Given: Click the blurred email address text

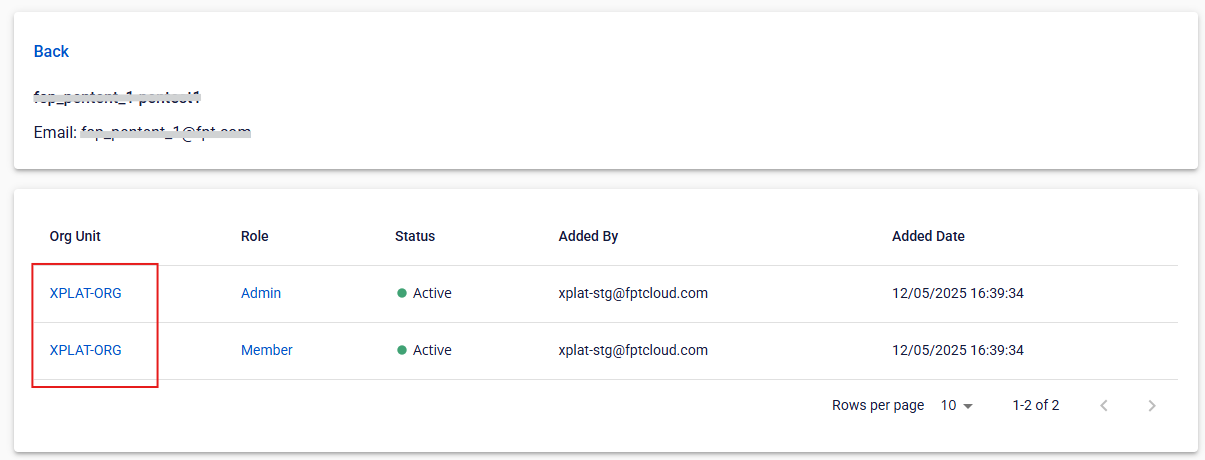Looking at the screenshot, I should [x=166, y=131].
